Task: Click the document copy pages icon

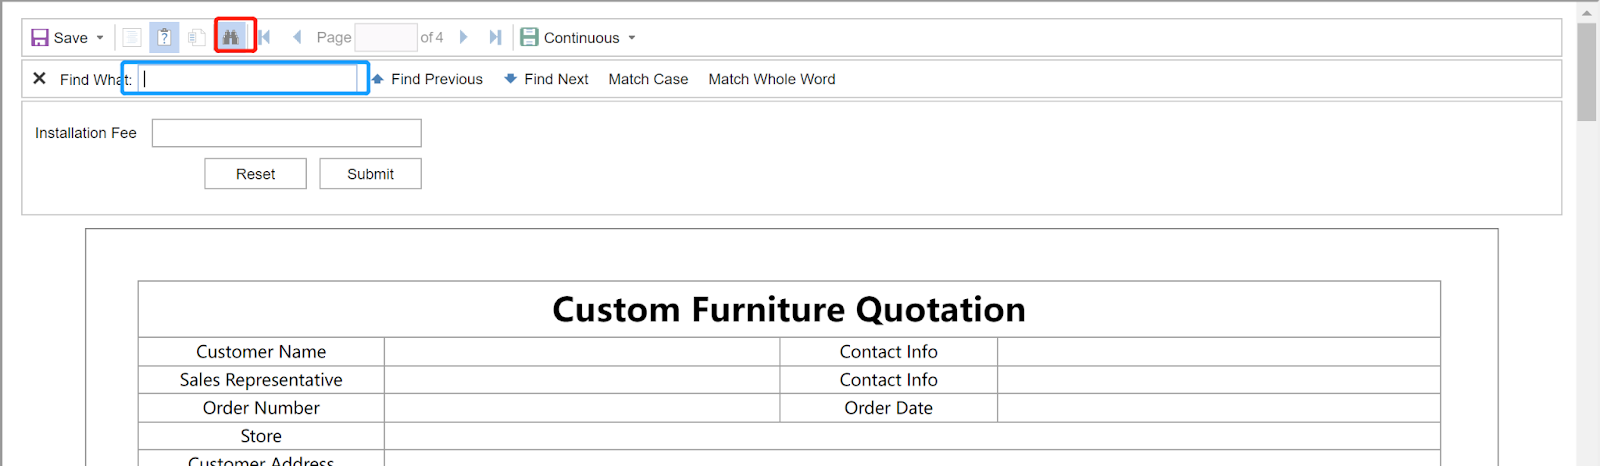Action: [x=197, y=38]
